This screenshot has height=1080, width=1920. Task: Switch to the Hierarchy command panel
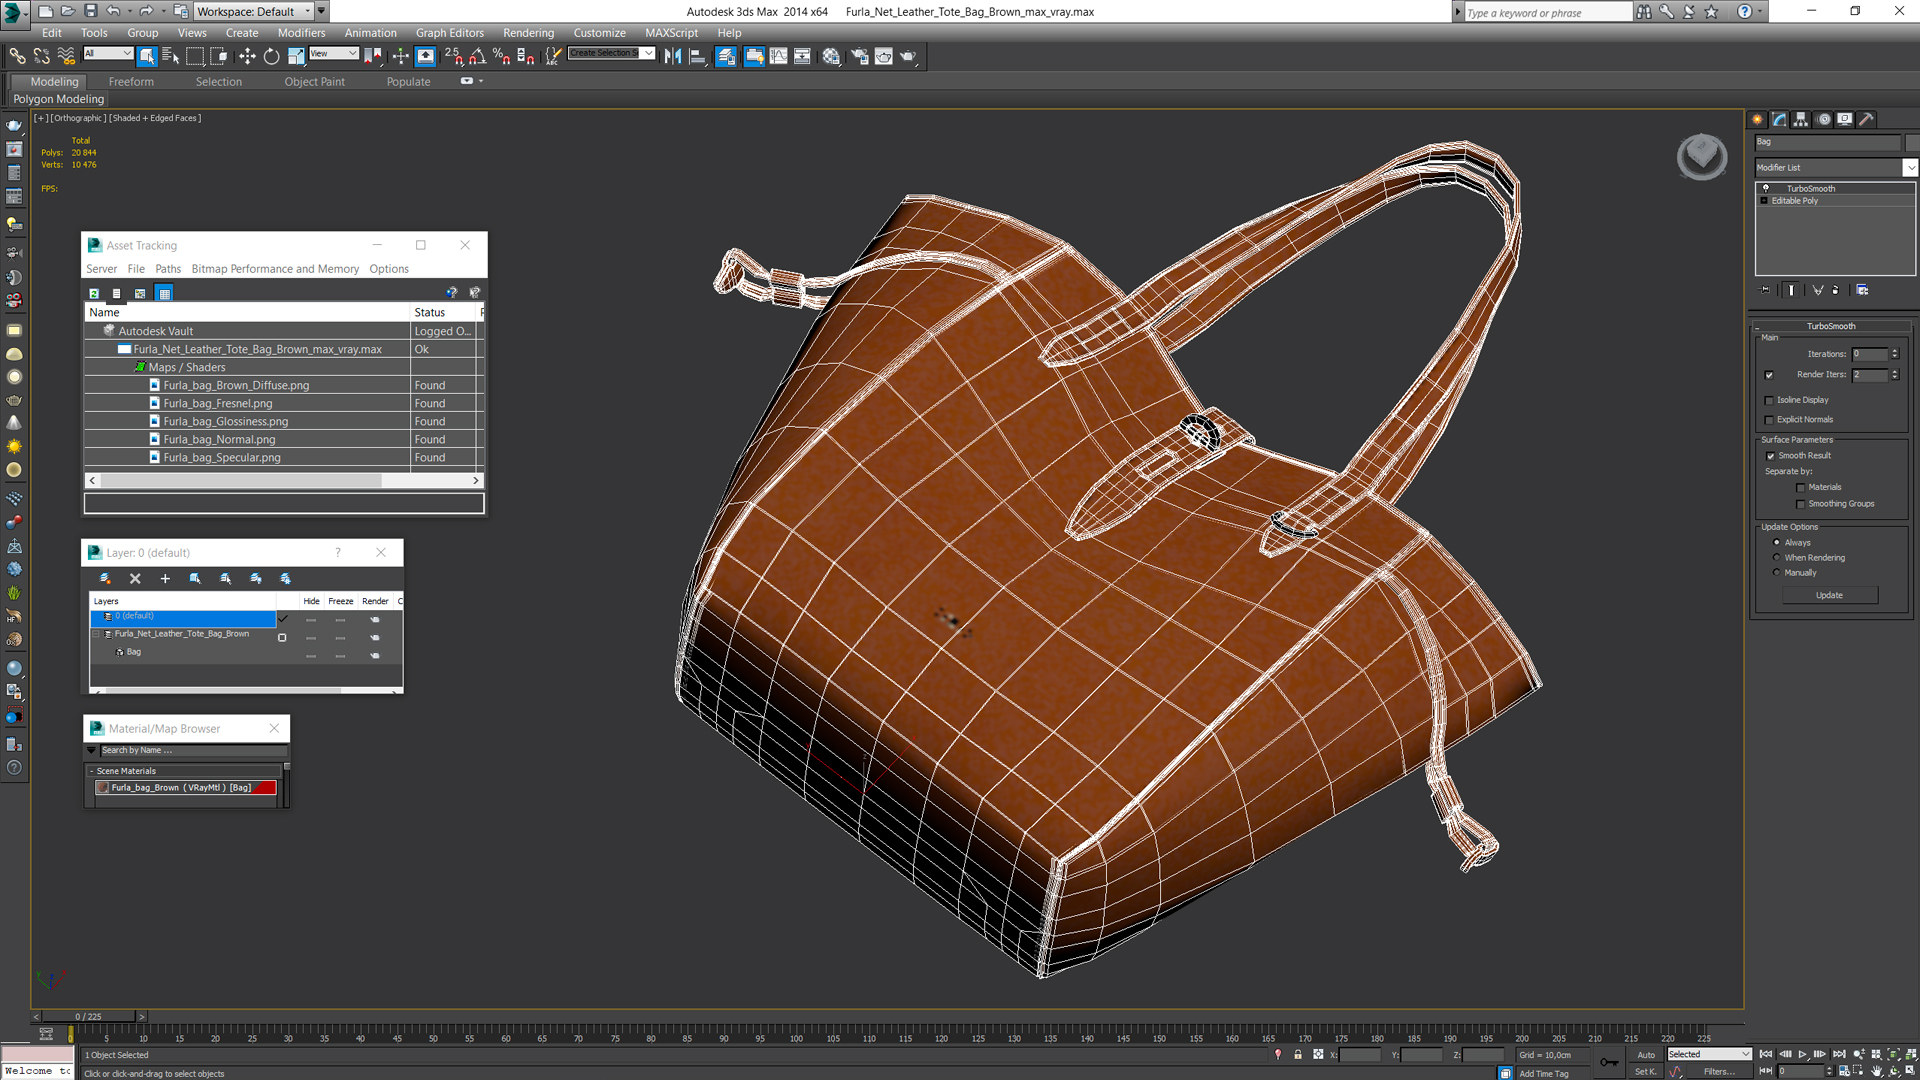click(x=1801, y=119)
